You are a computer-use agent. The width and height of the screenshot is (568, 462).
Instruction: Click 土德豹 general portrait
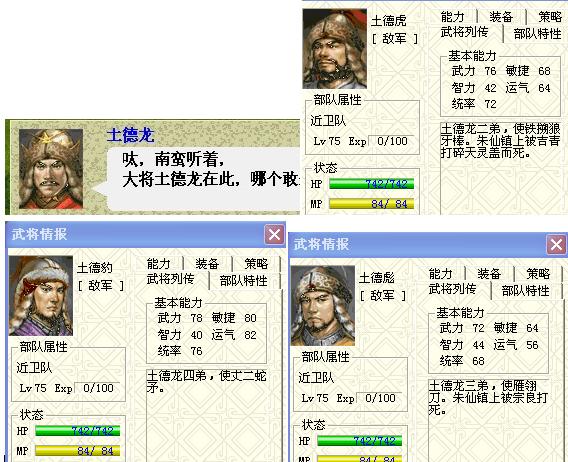(41, 295)
